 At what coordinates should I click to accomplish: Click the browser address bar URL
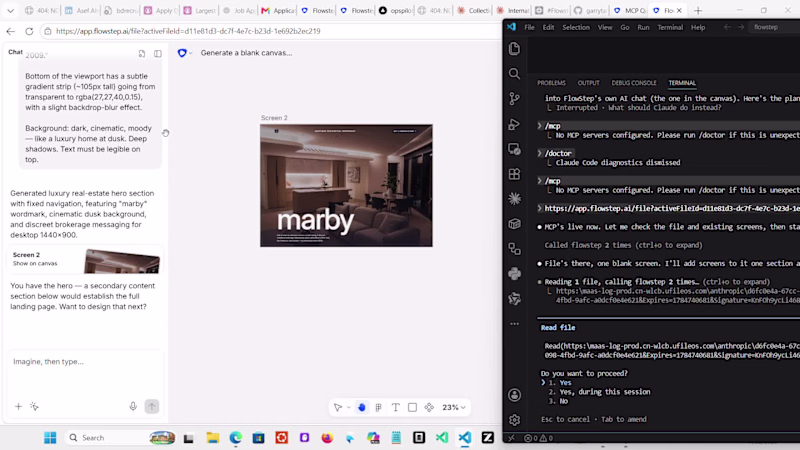188,31
